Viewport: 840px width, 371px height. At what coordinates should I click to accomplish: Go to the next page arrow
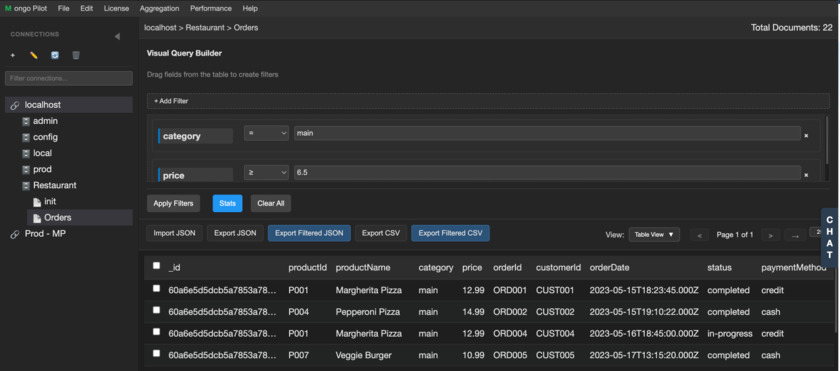770,235
